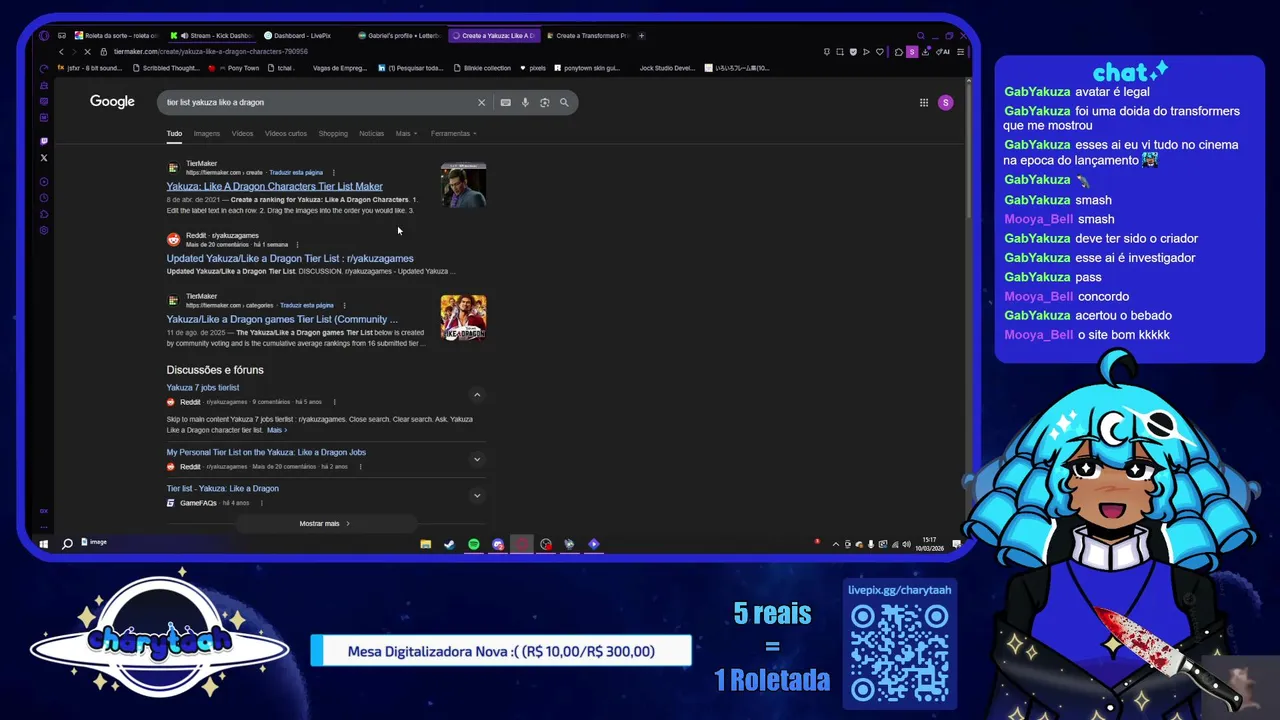Screen dimensions: 1280x720
Task: Open the Blinkie collection bookmark
Action: (x=481, y=68)
